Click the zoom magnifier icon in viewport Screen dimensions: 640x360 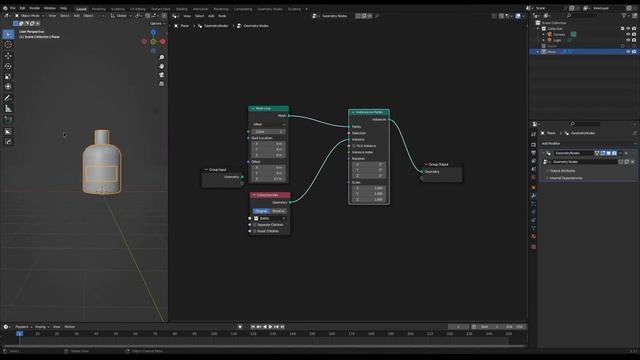coord(162,58)
